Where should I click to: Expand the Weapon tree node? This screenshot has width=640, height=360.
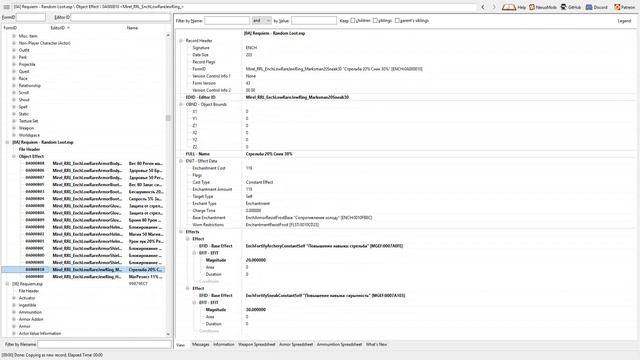coord(14,128)
